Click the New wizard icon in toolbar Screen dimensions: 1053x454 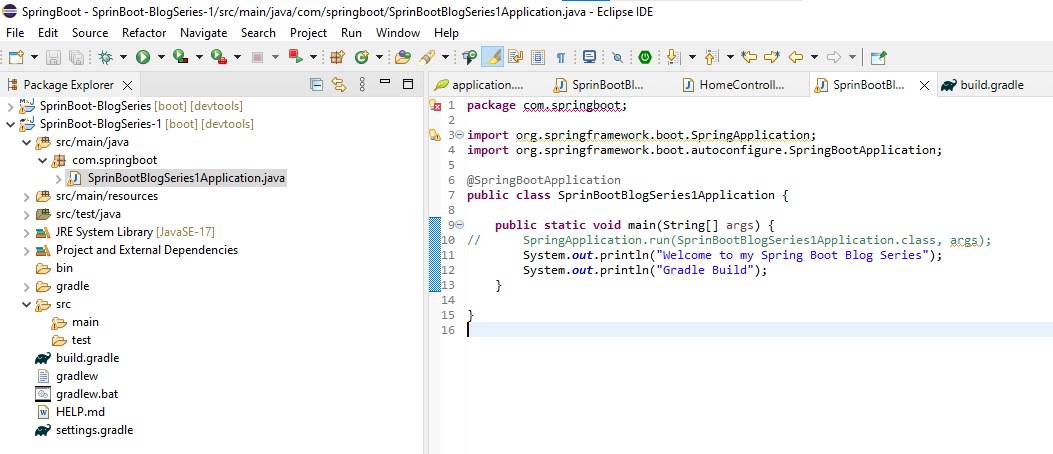17,58
